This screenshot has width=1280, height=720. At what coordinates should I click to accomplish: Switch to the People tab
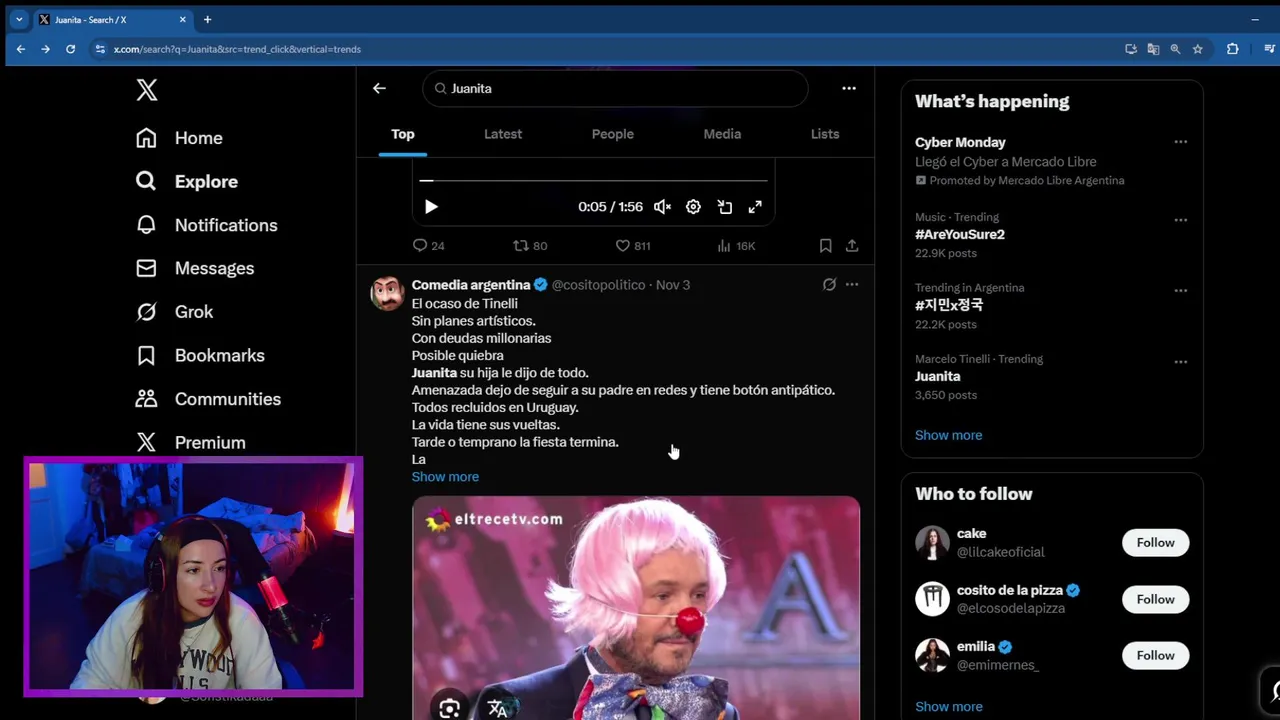613,134
